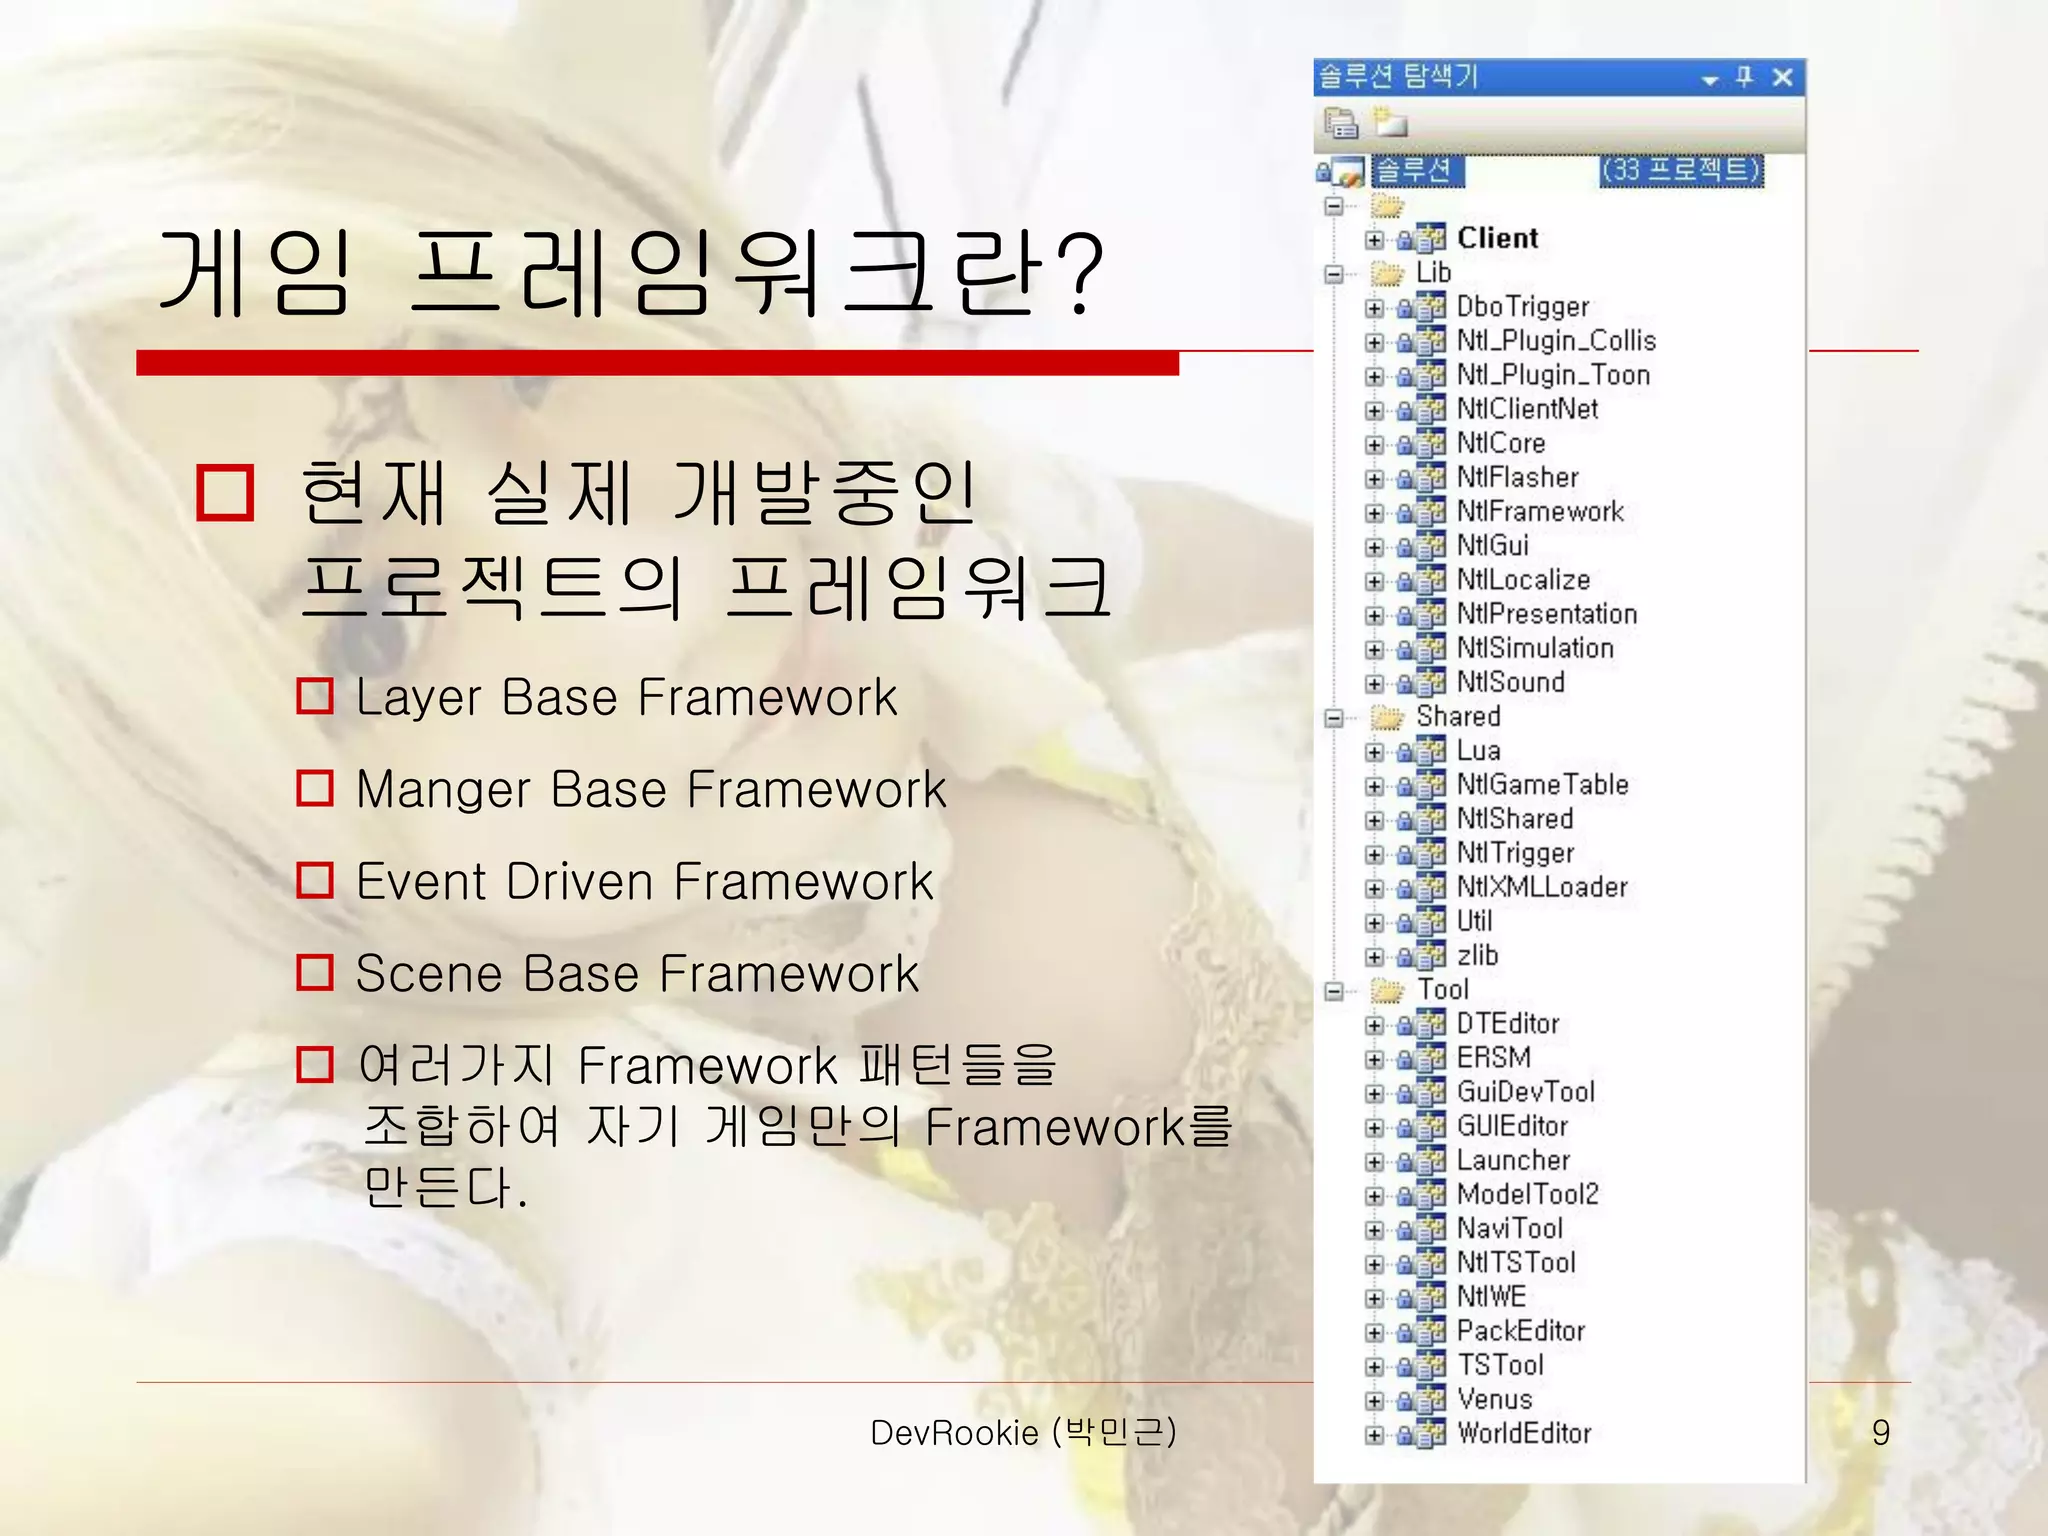Screen dimensions: 2048x1536
Task: Click the Event Driven Framework bullet text
Action: 644,882
